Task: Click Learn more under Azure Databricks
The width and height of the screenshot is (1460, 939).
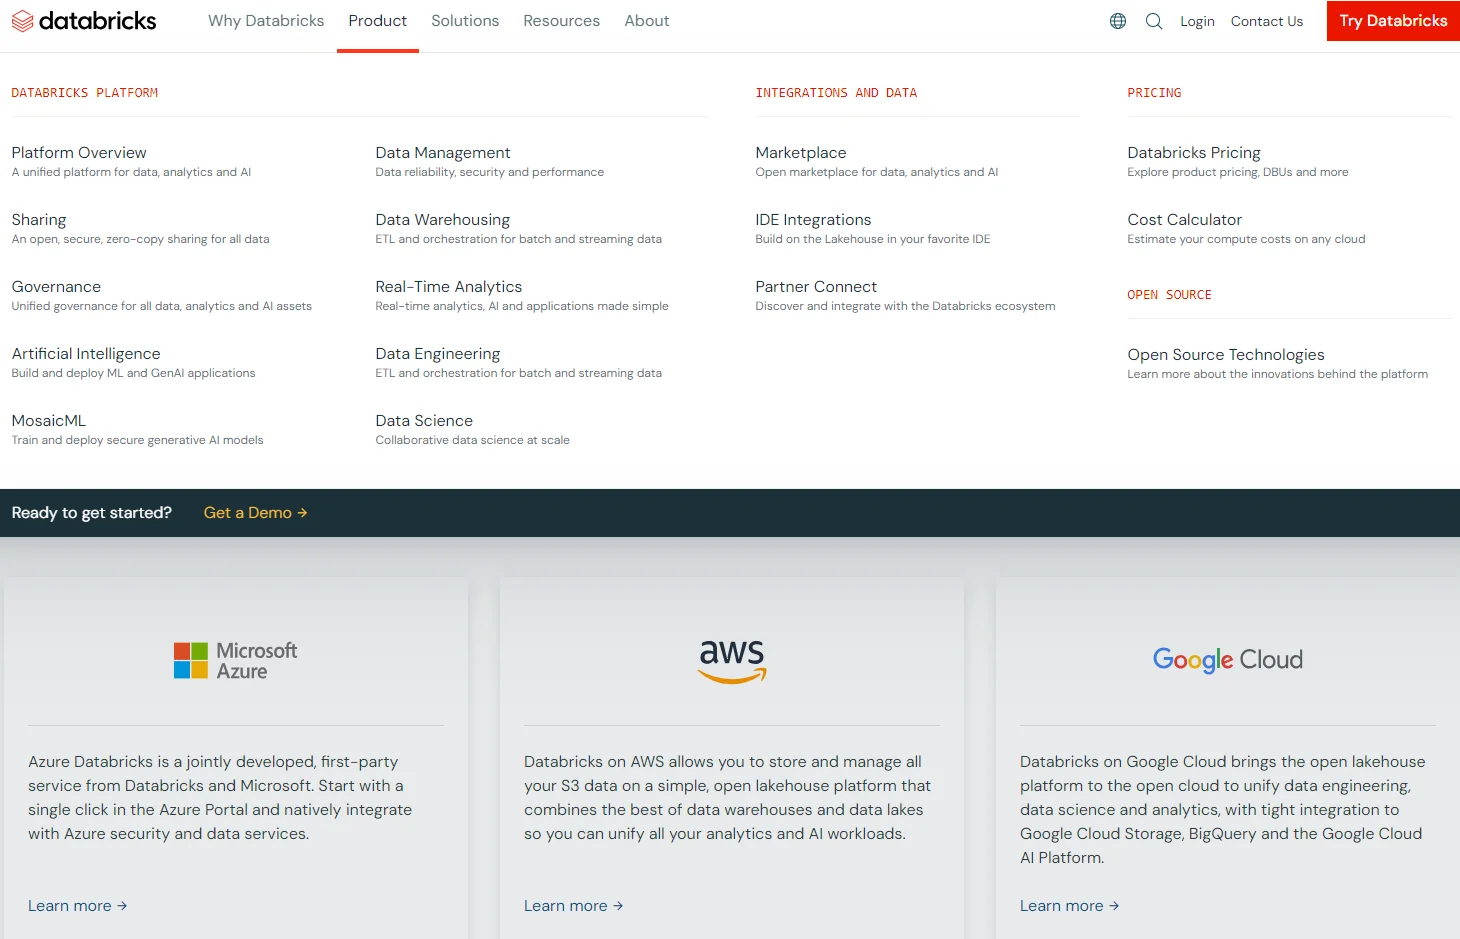Action: pyautogui.click(x=77, y=906)
